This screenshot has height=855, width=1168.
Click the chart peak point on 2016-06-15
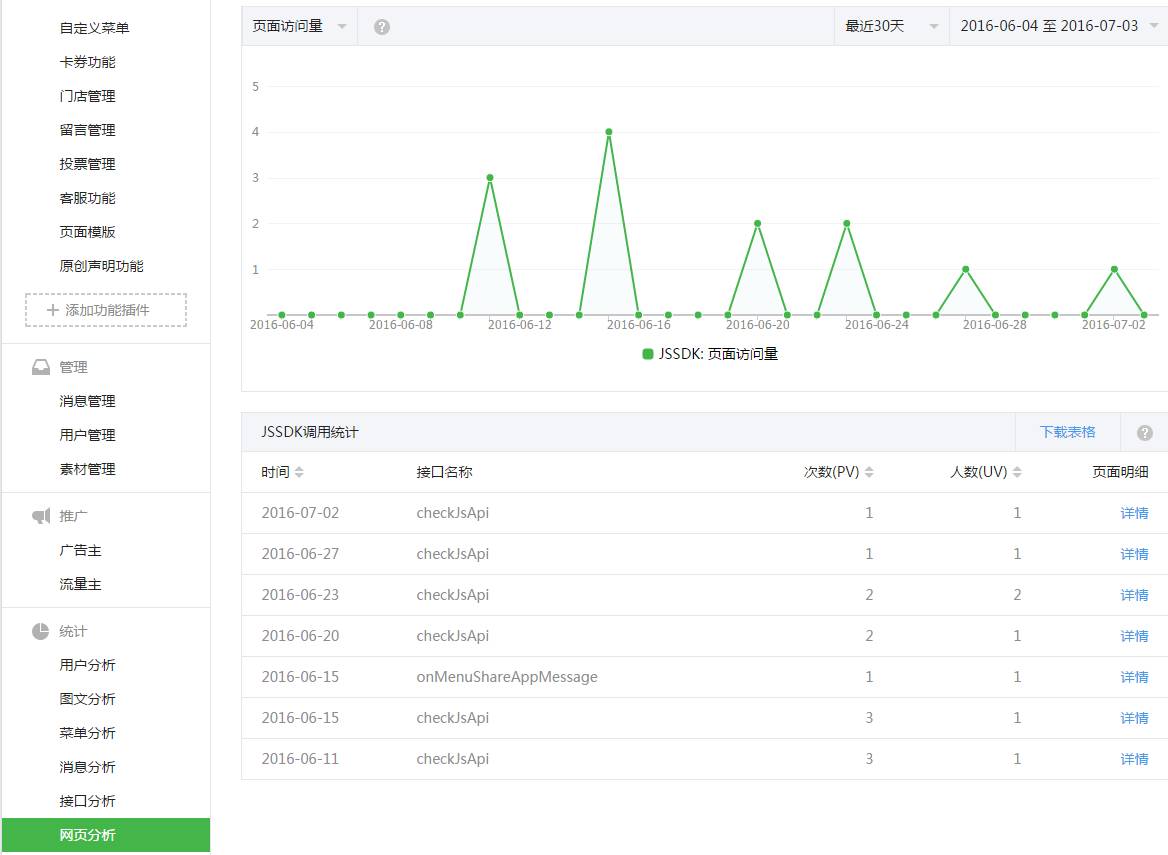[x=608, y=132]
